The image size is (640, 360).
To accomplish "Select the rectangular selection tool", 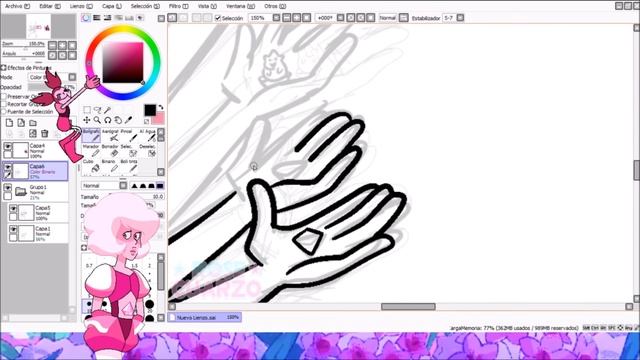I will pyautogui.click(x=87, y=110).
